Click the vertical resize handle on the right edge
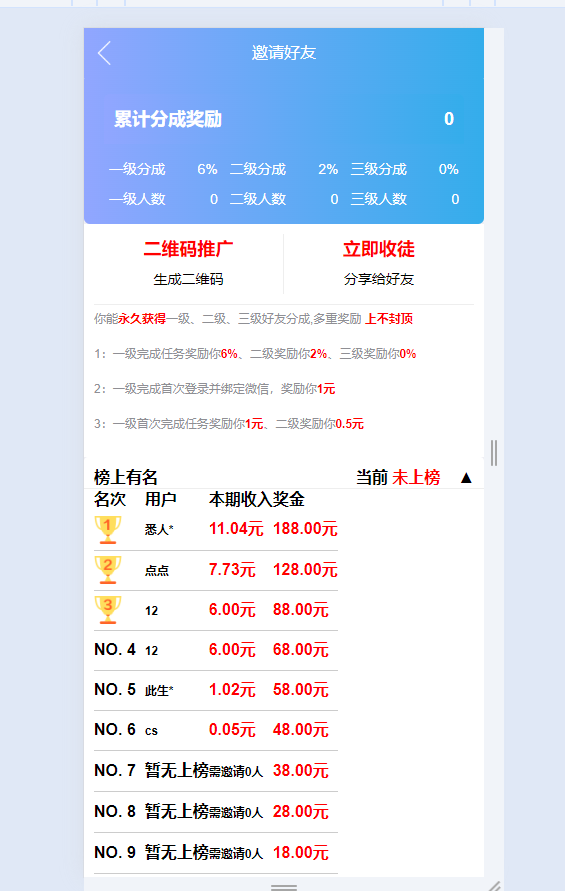 pos(493,453)
